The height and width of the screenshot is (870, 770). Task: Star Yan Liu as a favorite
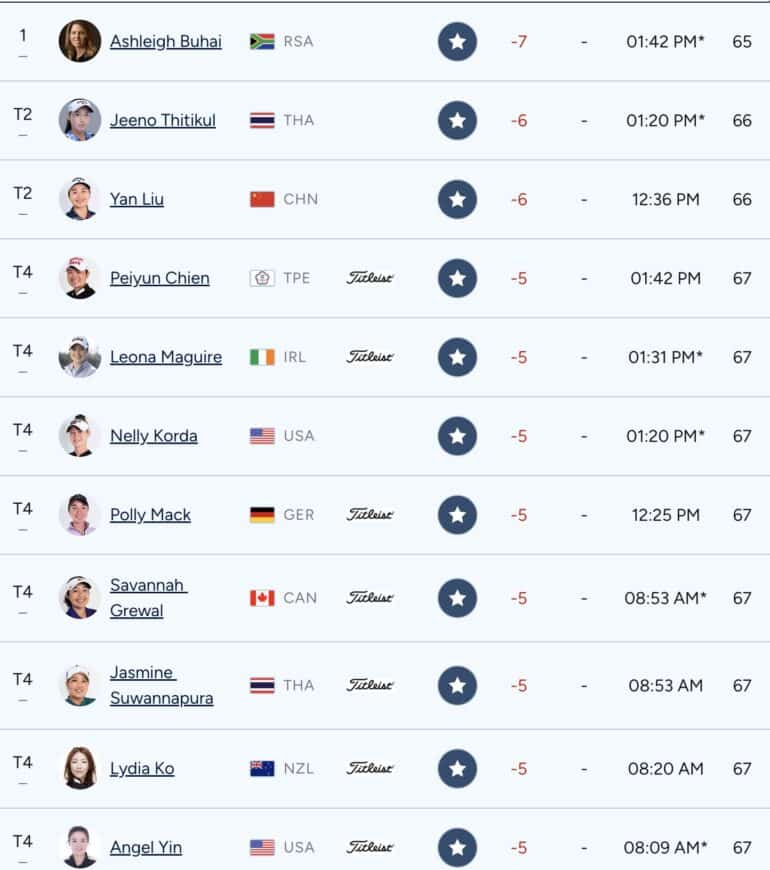[457, 199]
